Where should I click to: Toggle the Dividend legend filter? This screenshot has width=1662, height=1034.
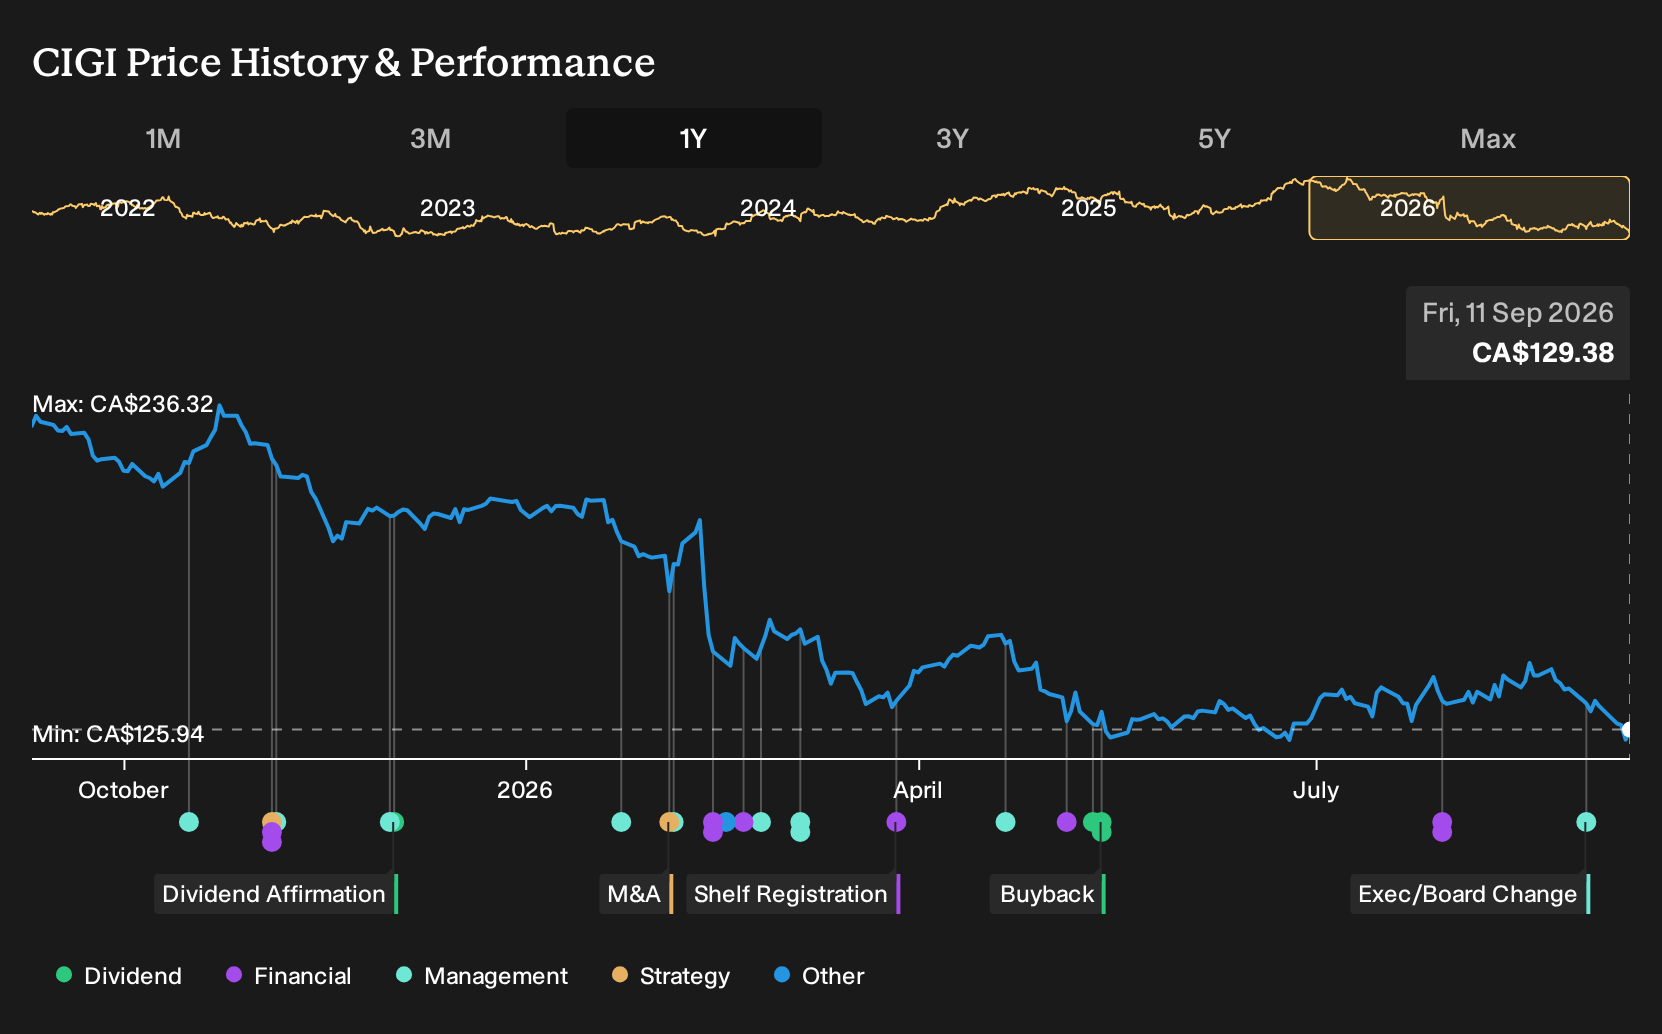[119, 976]
